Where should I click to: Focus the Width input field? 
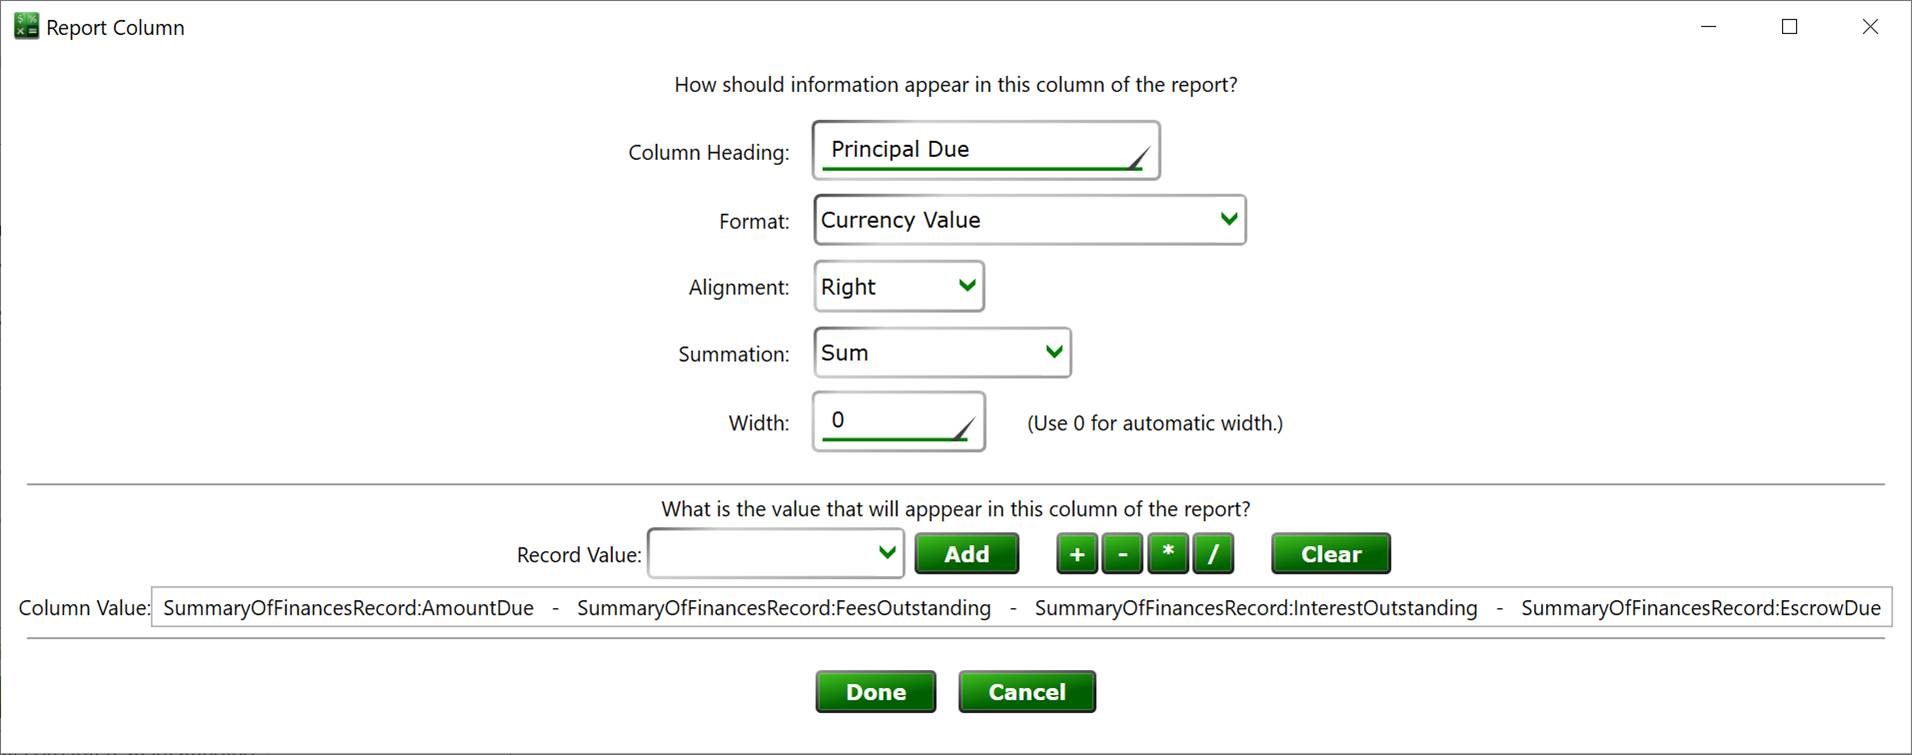pos(897,421)
